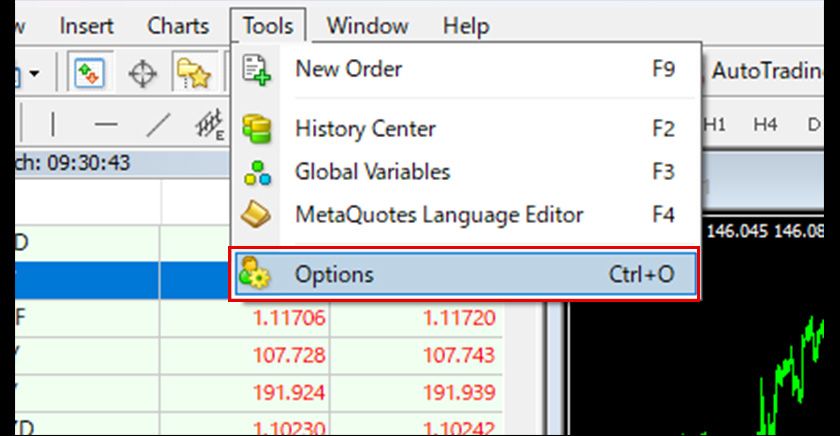The width and height of the screenshot is (840, 436).
Task: Open the Charts menu
Action: coord(178,26)
